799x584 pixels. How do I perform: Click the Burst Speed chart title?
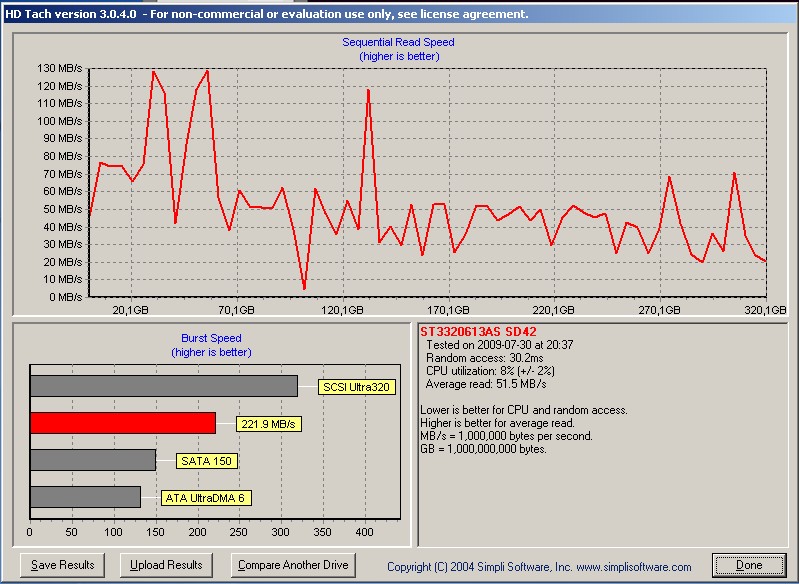pos(211,339)
